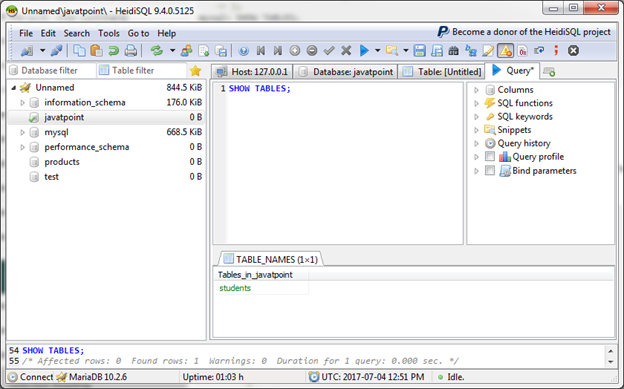Image resolution: width=624 pixels, height=389 pixels.
Task: Open a new query tab icon
Action: tap(549, 72)
